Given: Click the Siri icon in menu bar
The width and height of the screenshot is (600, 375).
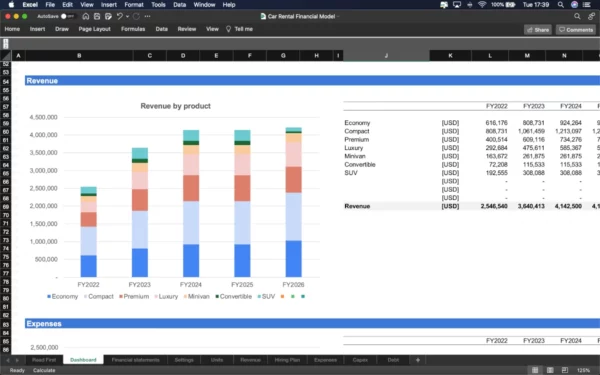Looking at the screenshot, I should [574, 5].
